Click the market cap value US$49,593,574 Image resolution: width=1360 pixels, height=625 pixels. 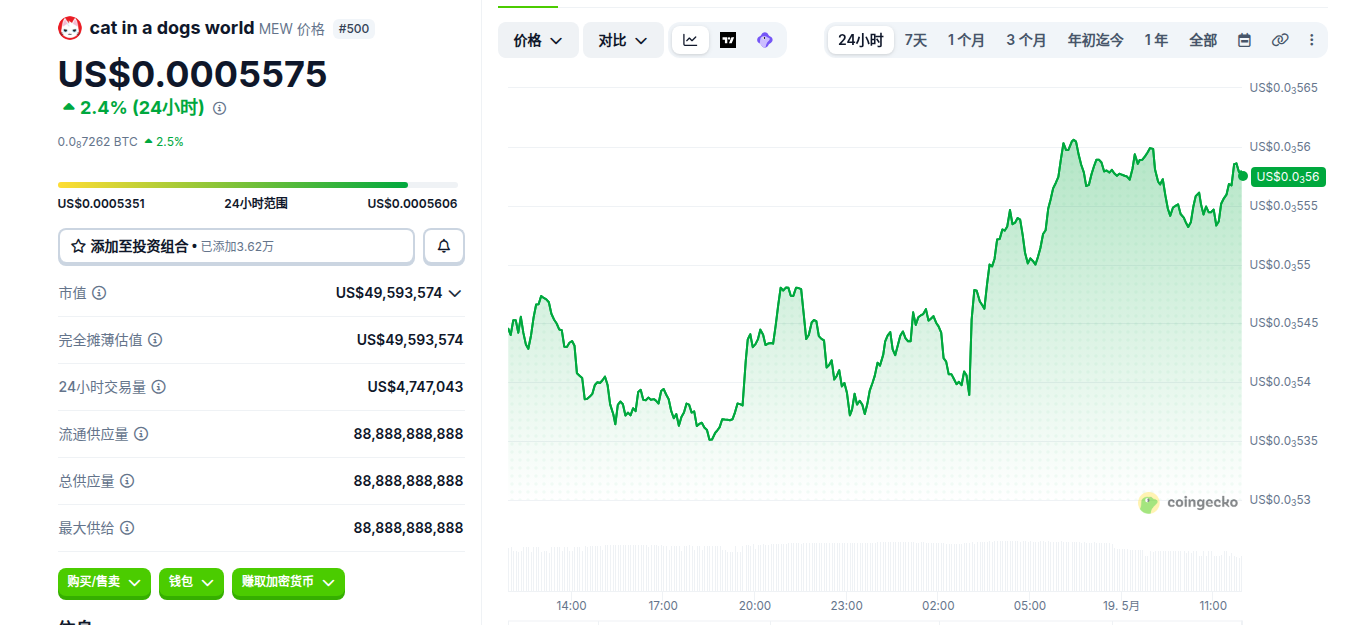(x=389, y=293)
